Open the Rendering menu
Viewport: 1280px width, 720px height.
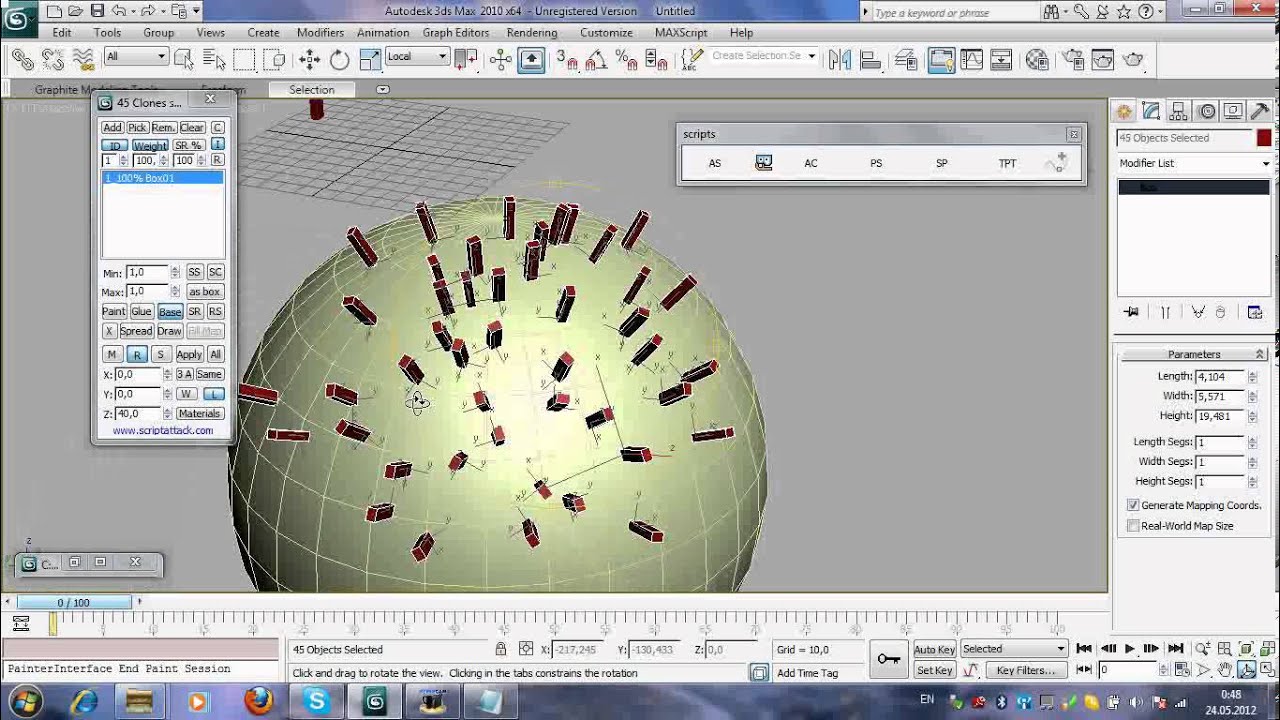531,33
